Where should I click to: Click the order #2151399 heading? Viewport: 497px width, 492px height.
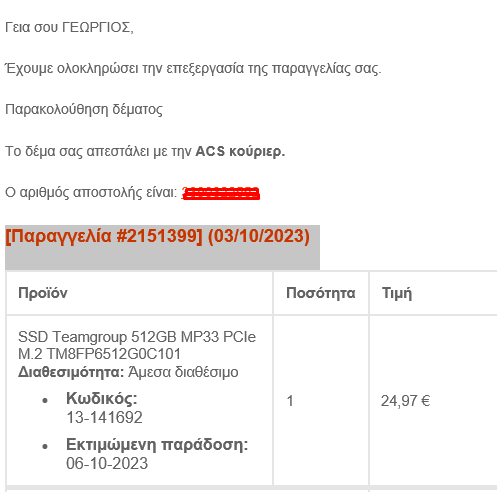pos(158,236)
